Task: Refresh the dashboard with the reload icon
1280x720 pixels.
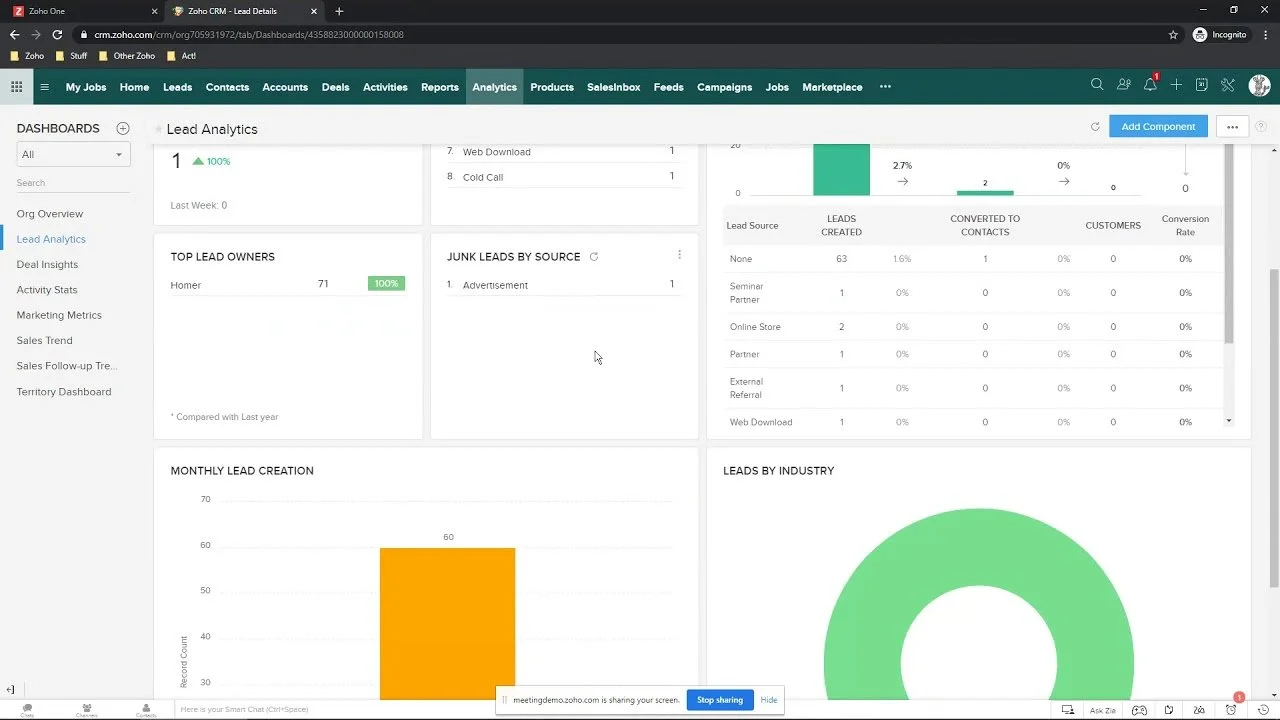Action: (x=1095, y=127)
